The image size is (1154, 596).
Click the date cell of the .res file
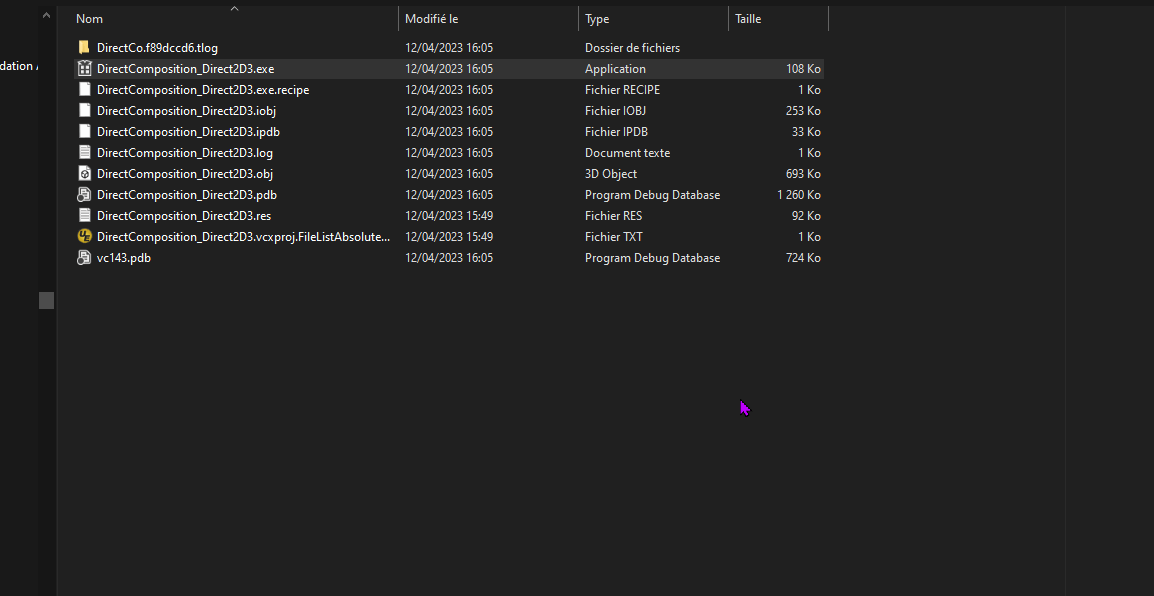click(x=449, y=216)
